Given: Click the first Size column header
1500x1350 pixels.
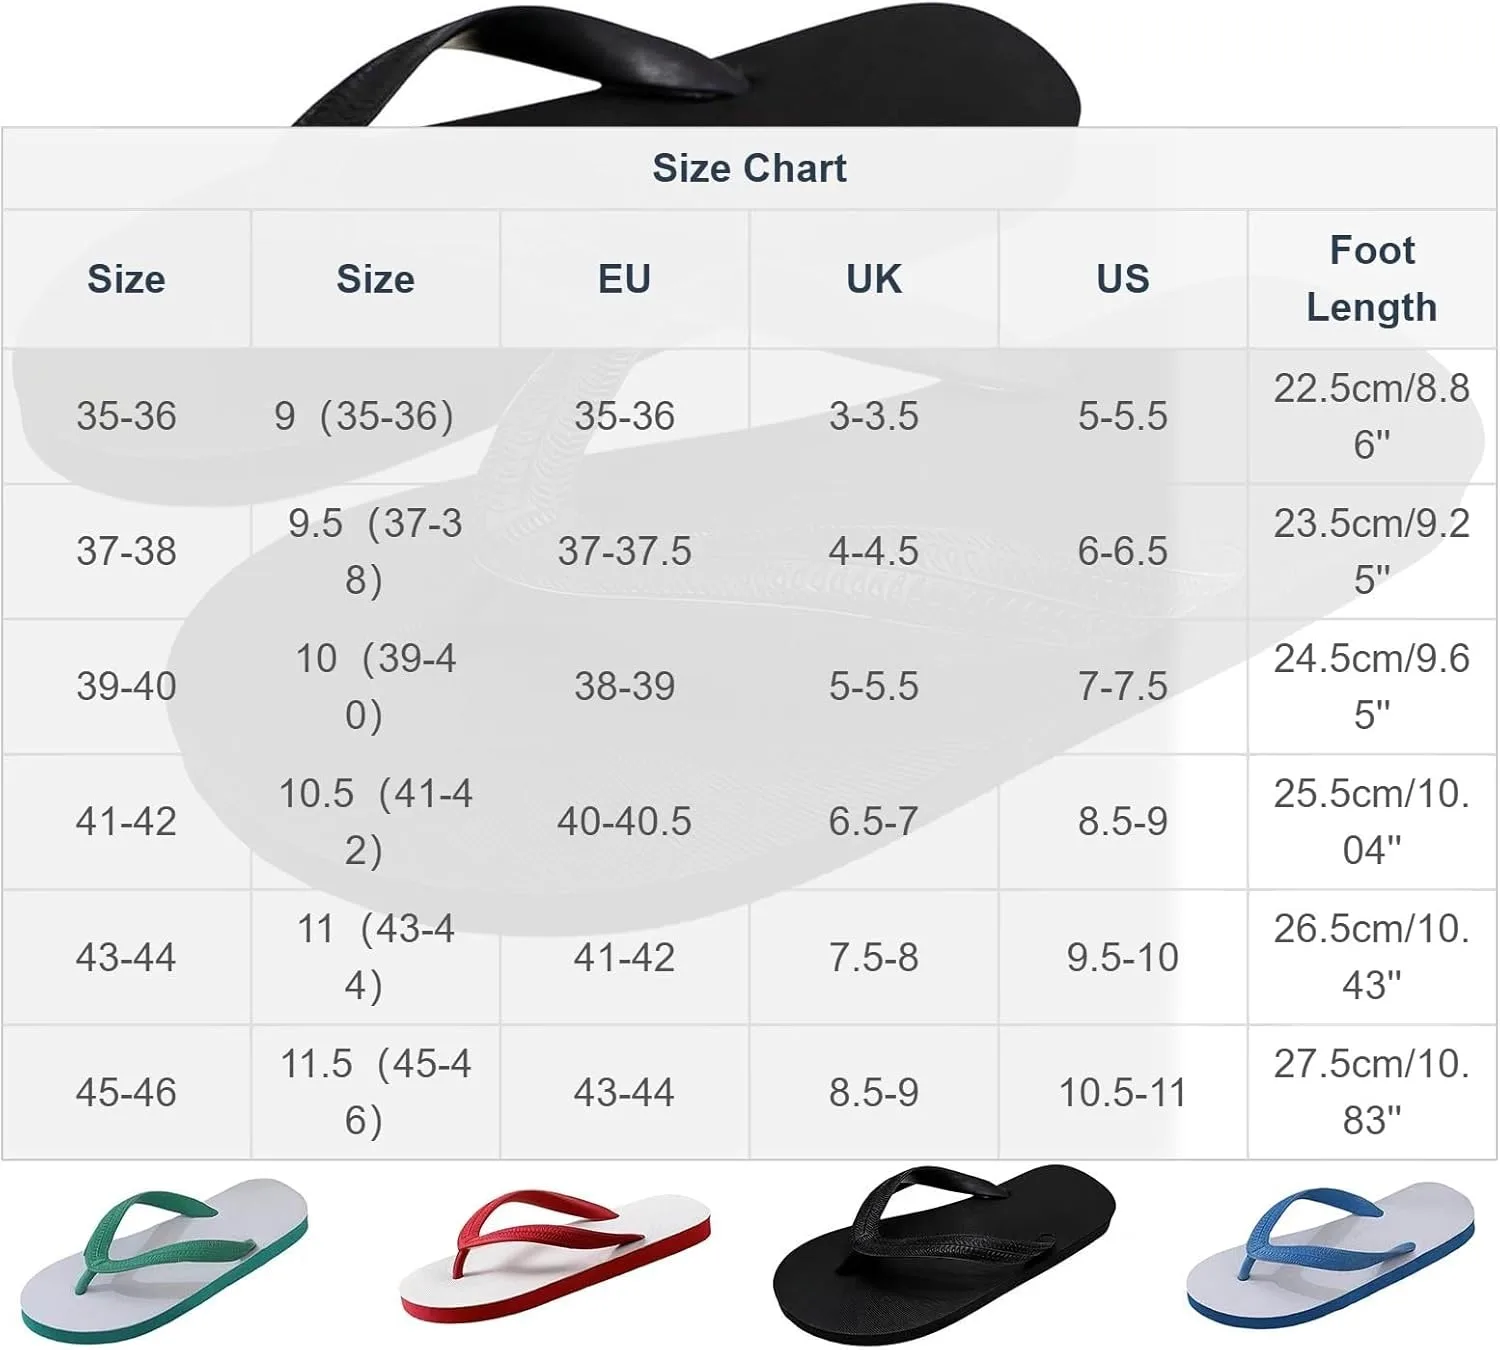Looking at the screenshot, I should (126, 279).
